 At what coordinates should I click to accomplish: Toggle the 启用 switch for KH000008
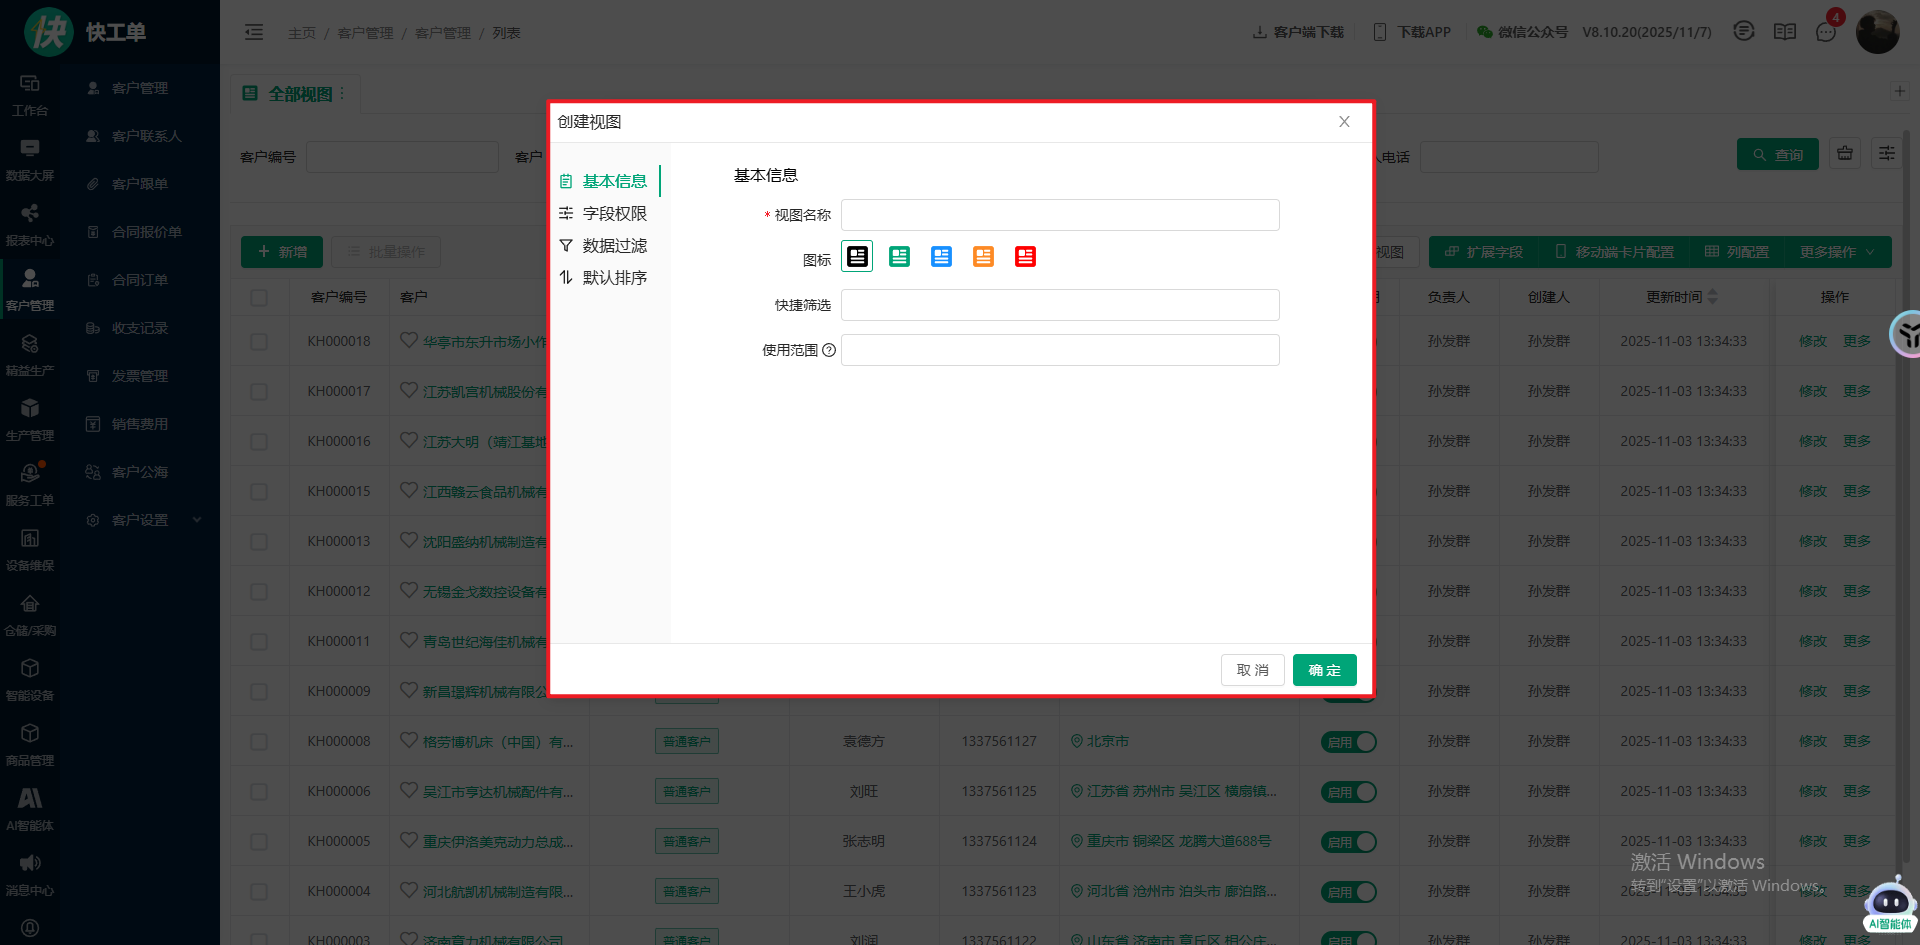[1349, 742]
